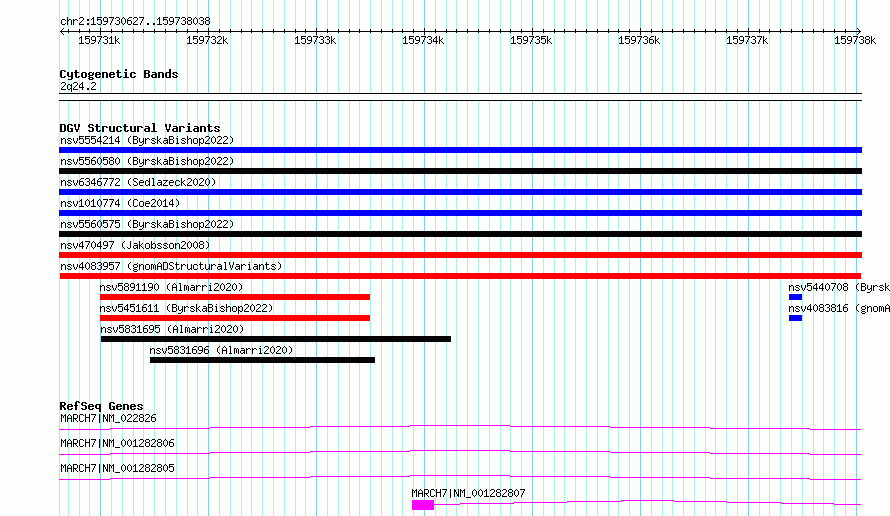
Task: Open variant label nsv5440708
Action: [x=839, y=287]
